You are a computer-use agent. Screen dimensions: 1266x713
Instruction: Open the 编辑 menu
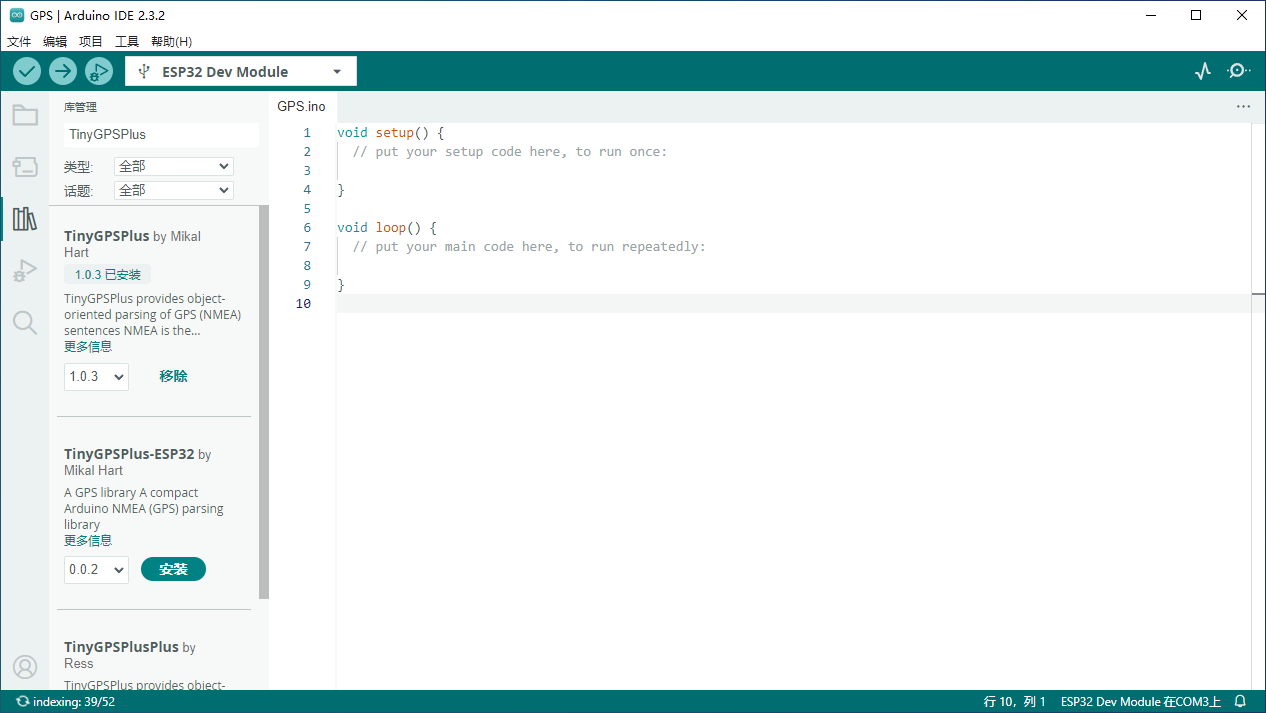coord(55,42)
